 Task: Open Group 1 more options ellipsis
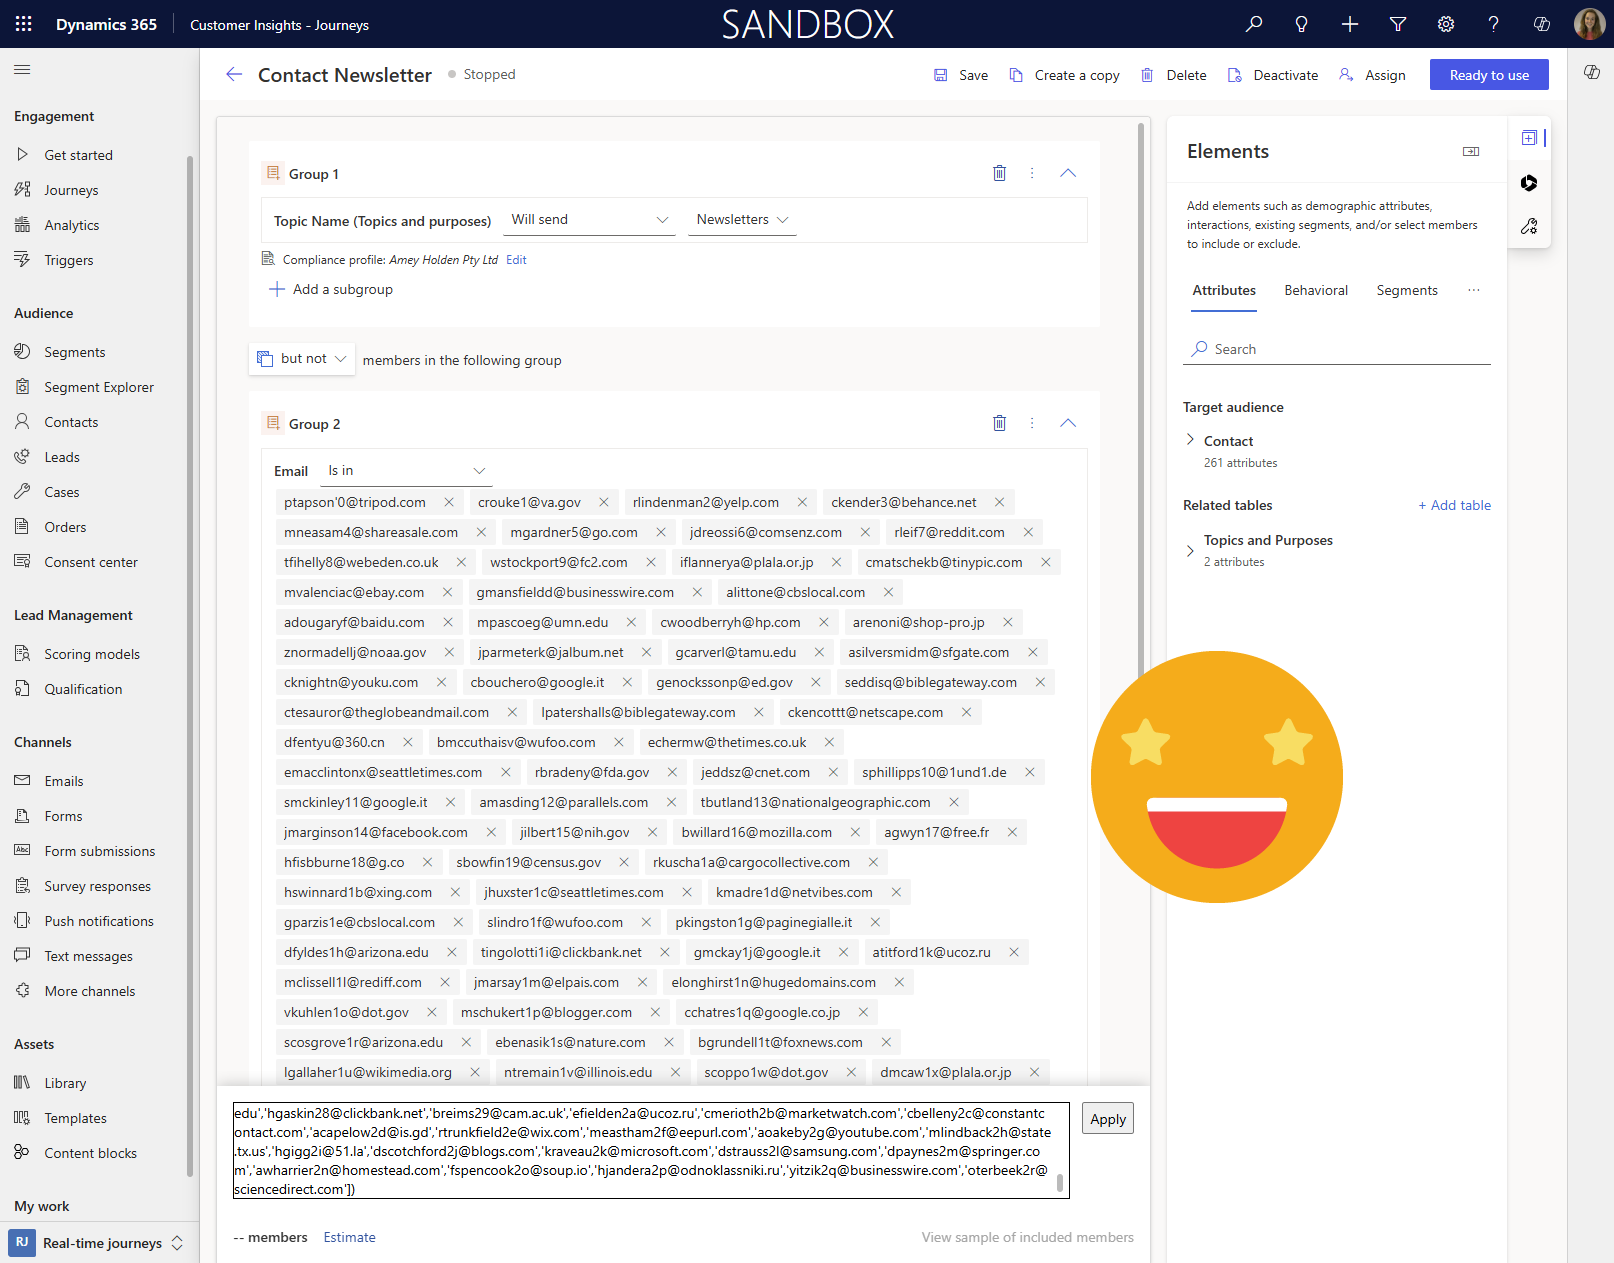[x=1032, y=173]
